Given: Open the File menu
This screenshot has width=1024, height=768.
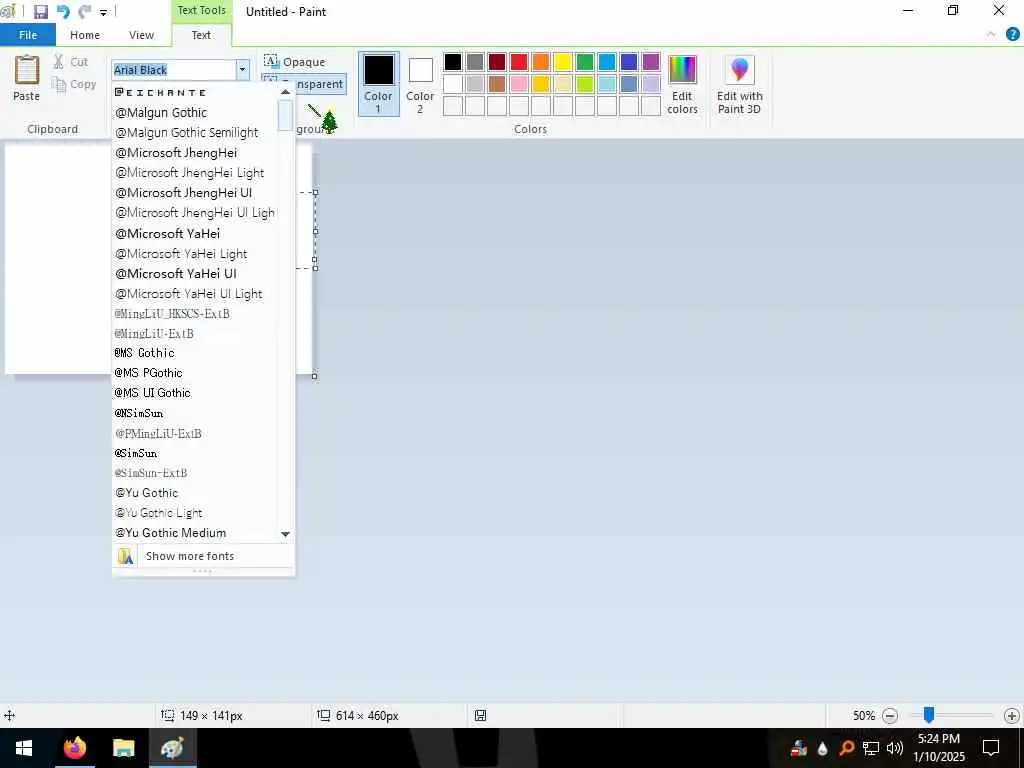Looking at the screenshot, I should tap(28, 35).
